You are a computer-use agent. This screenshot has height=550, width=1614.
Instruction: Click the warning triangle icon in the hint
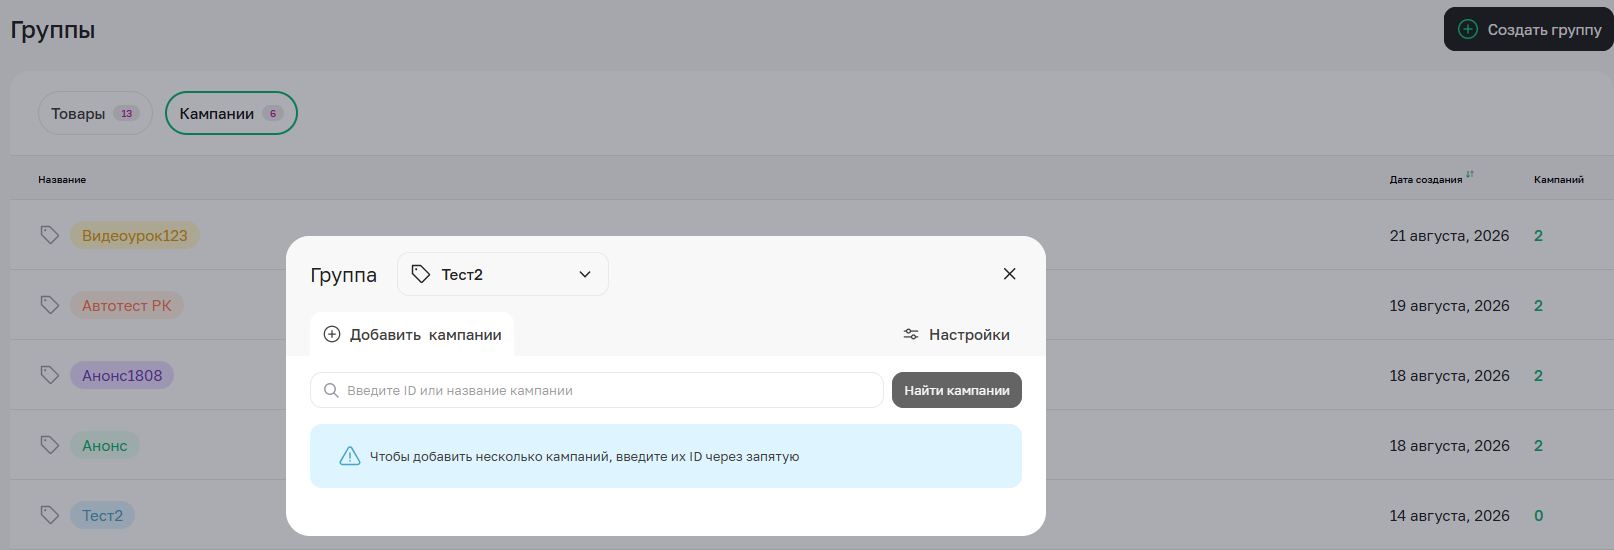pos(349,456)
